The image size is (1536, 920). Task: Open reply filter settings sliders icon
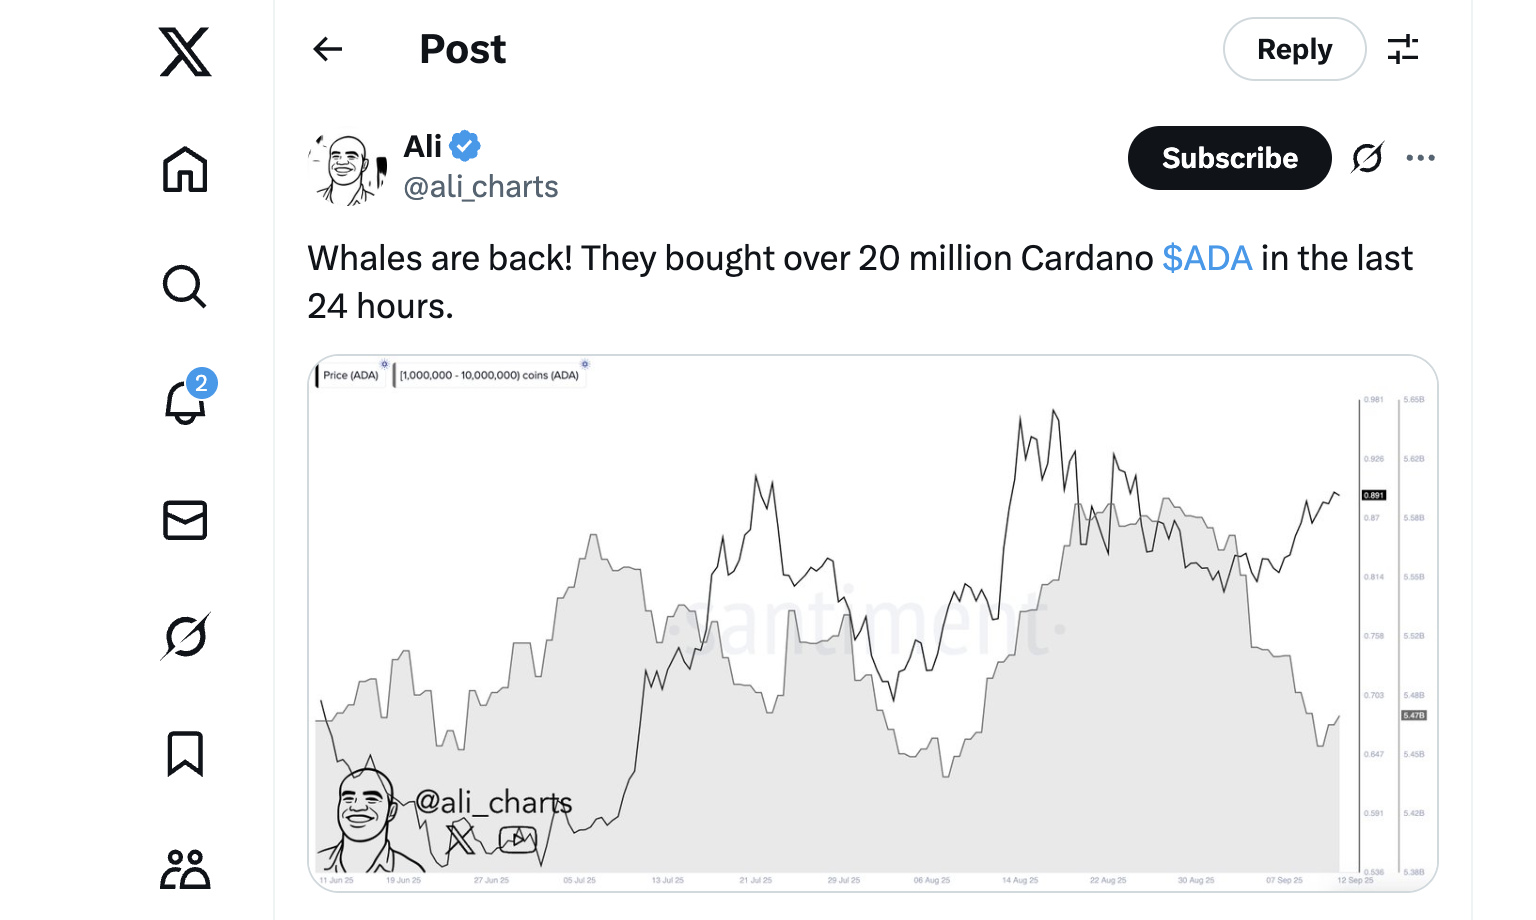pos(1403,49)
